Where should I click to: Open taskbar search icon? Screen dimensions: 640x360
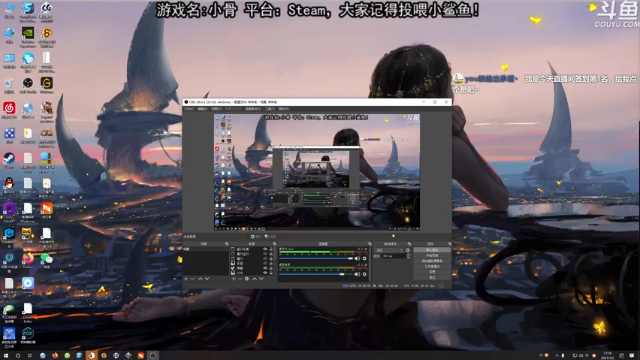18,356
